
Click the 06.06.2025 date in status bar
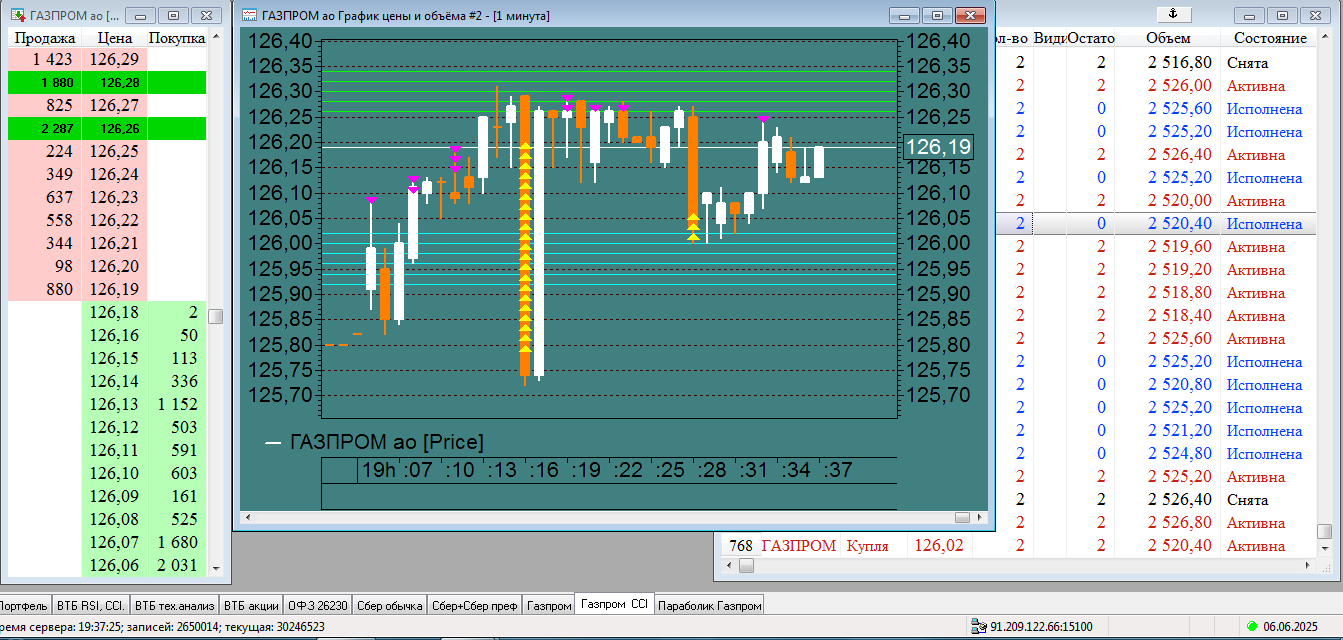(x=1292, y=626)
